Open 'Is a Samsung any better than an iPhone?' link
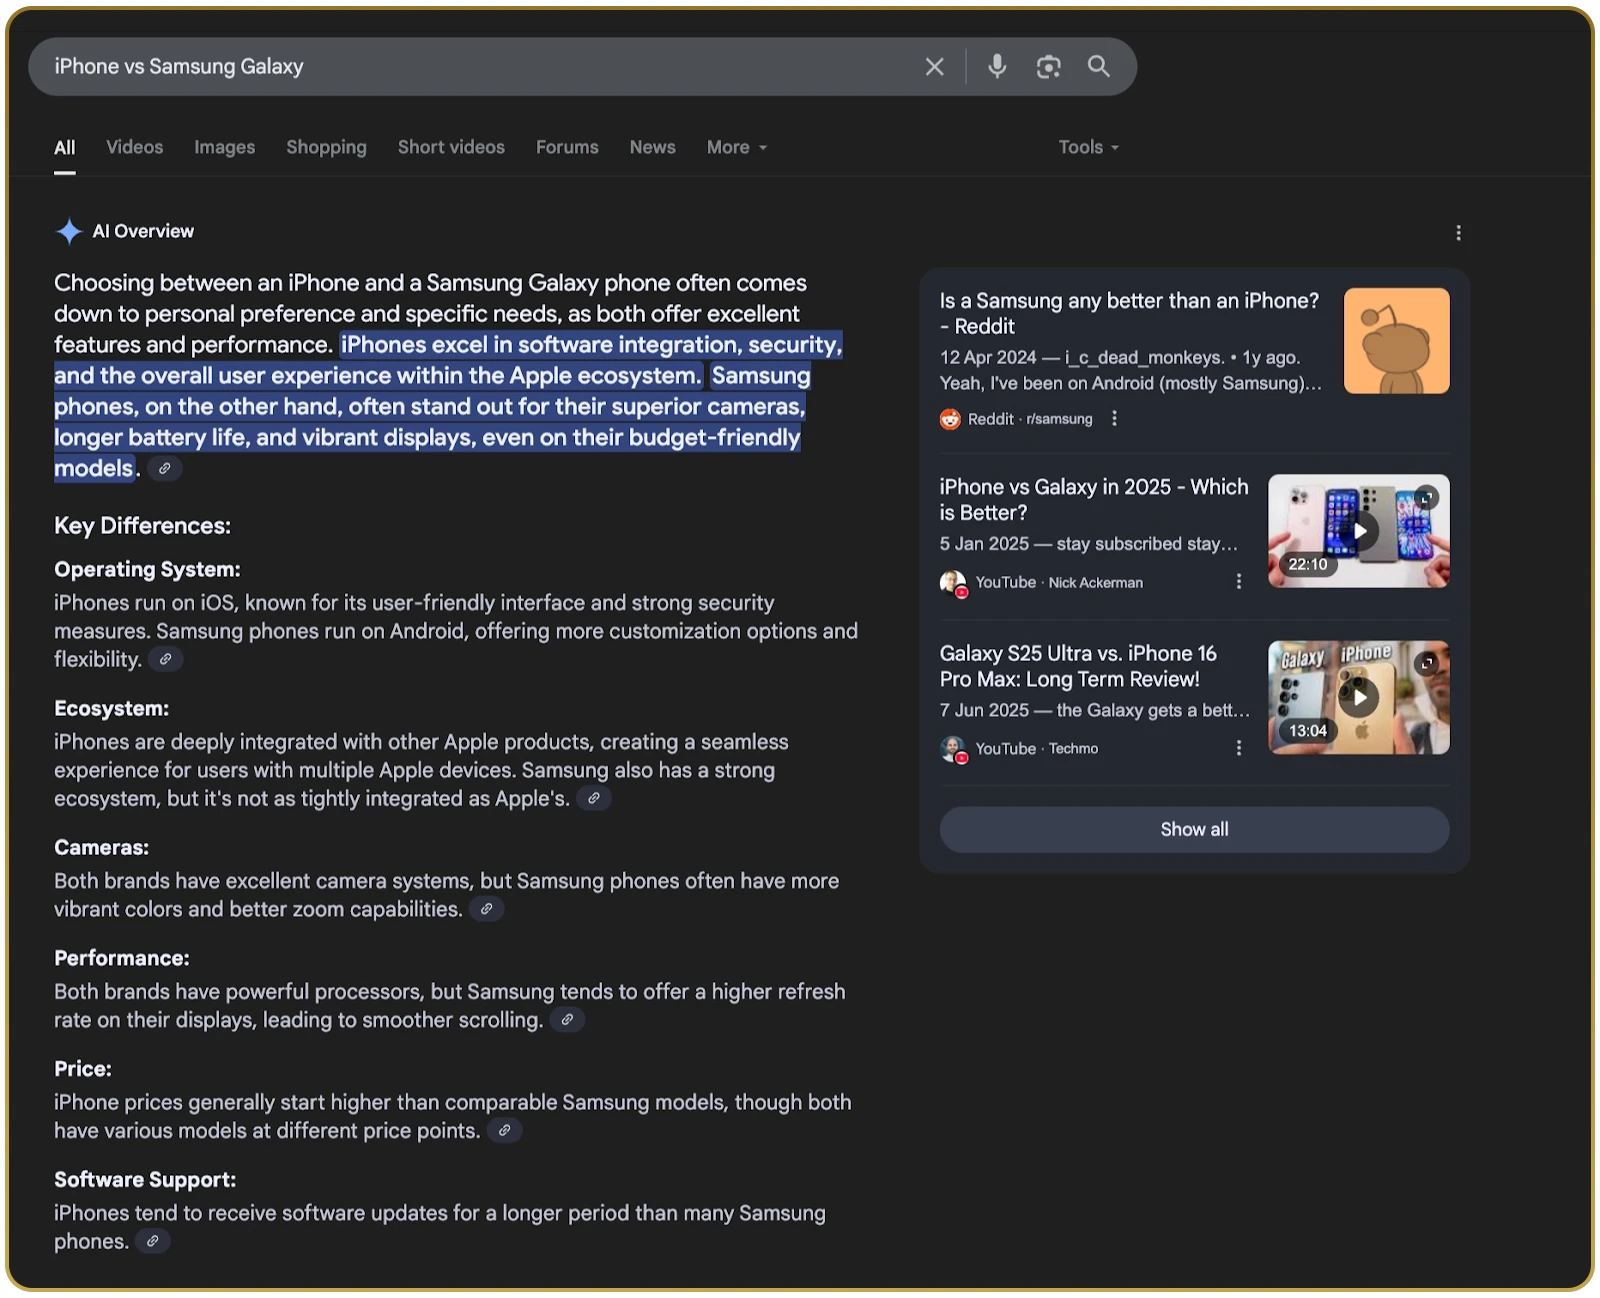 pos(1129,313)
